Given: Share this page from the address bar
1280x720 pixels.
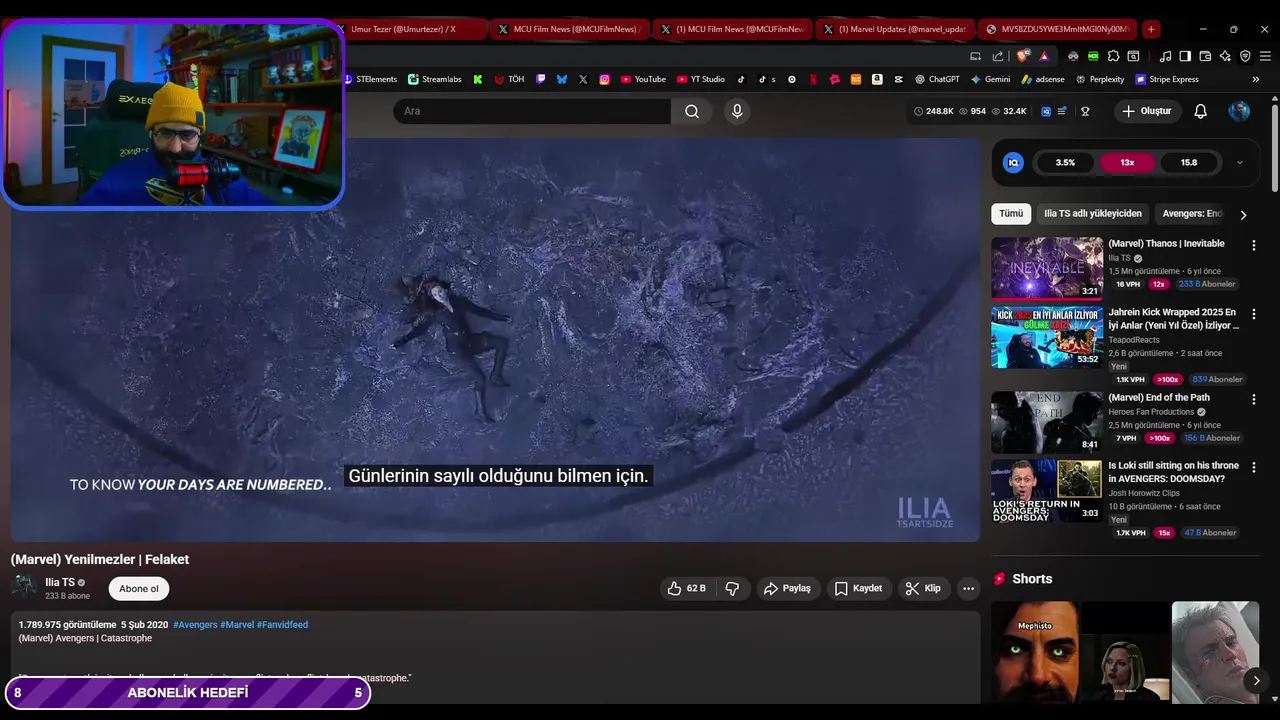Looking at the screenshot, I should point(998,56).
